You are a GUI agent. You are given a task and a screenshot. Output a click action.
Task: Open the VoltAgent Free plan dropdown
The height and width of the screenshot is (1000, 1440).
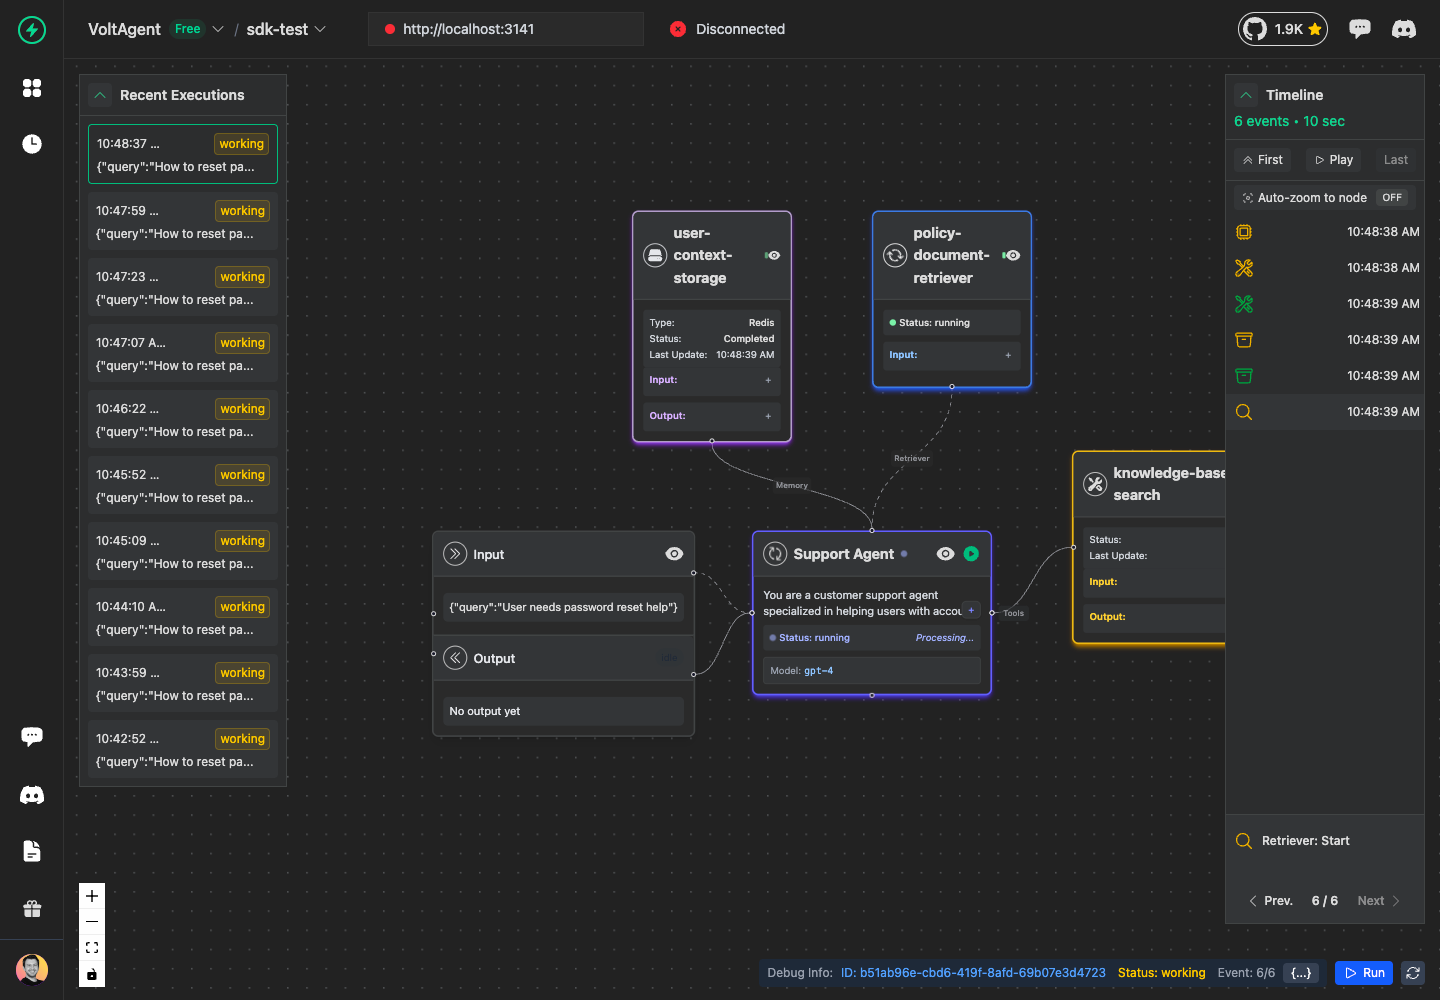(x=218, y=29)
